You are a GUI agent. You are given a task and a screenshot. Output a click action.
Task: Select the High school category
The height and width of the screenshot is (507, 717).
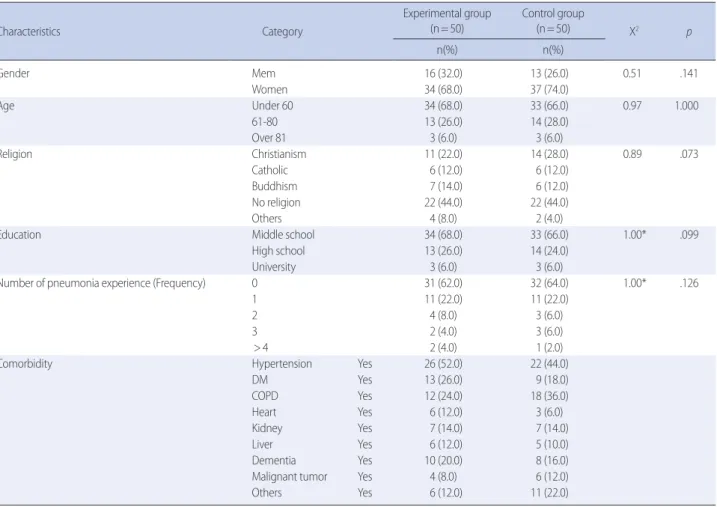tap(278, 251)
